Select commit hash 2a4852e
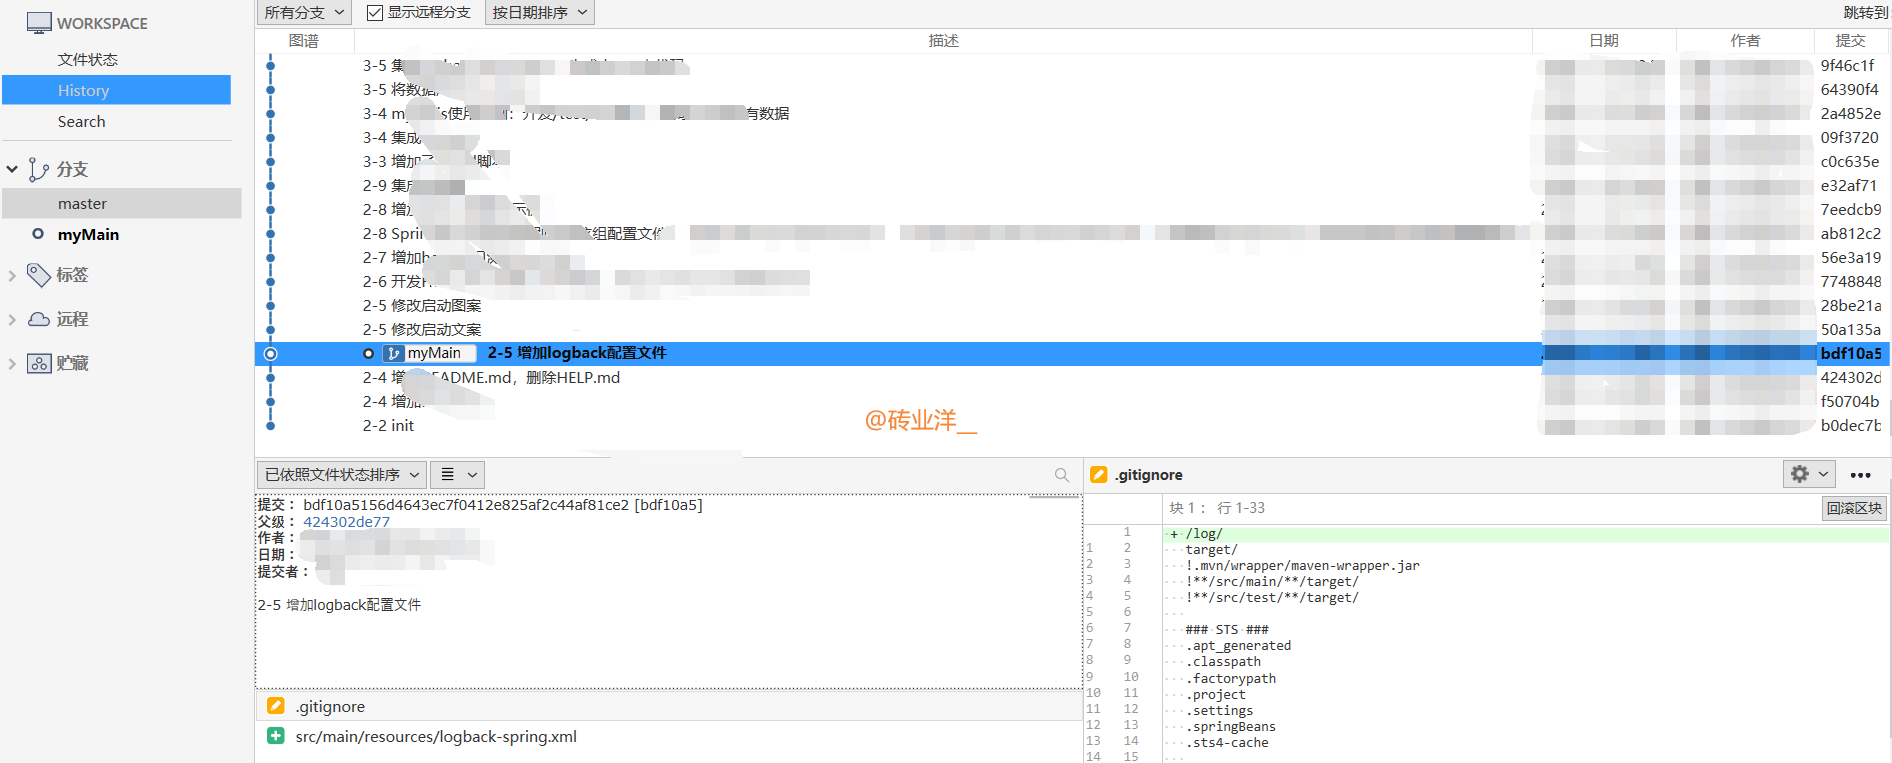1892x763 pixels. pos(1850,113)
